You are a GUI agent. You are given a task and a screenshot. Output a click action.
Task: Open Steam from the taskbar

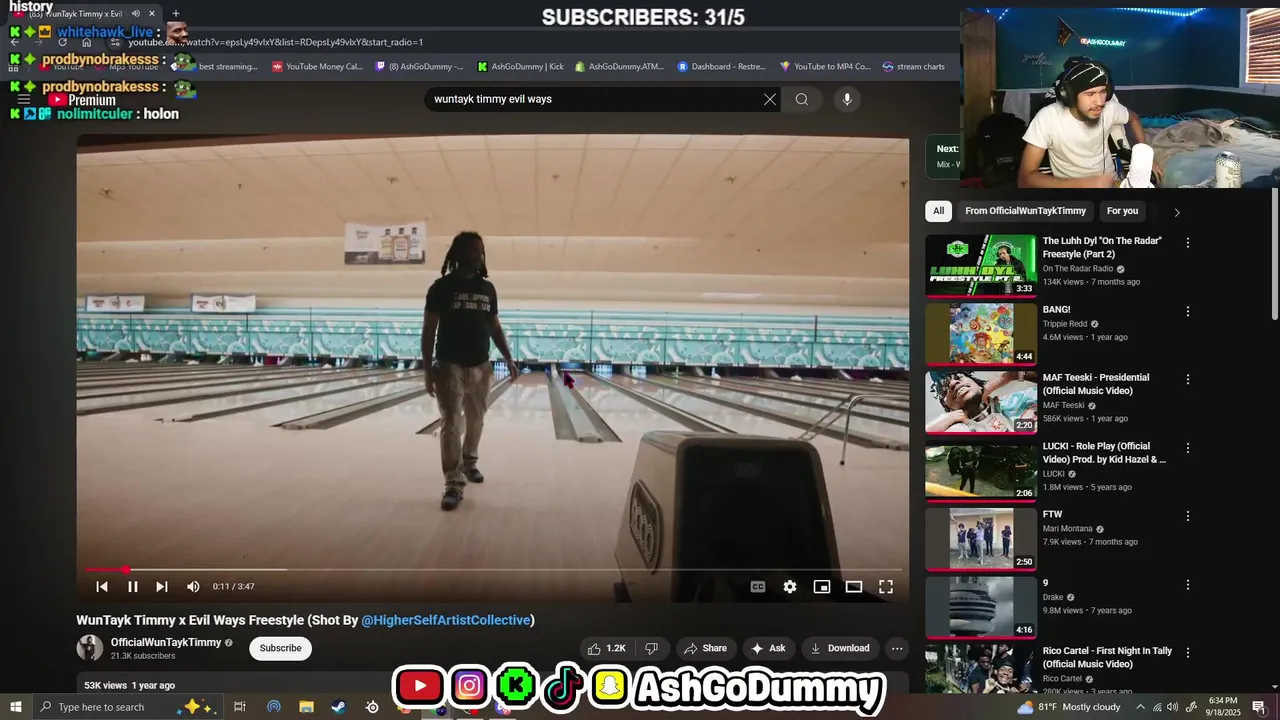coord(339,707)
